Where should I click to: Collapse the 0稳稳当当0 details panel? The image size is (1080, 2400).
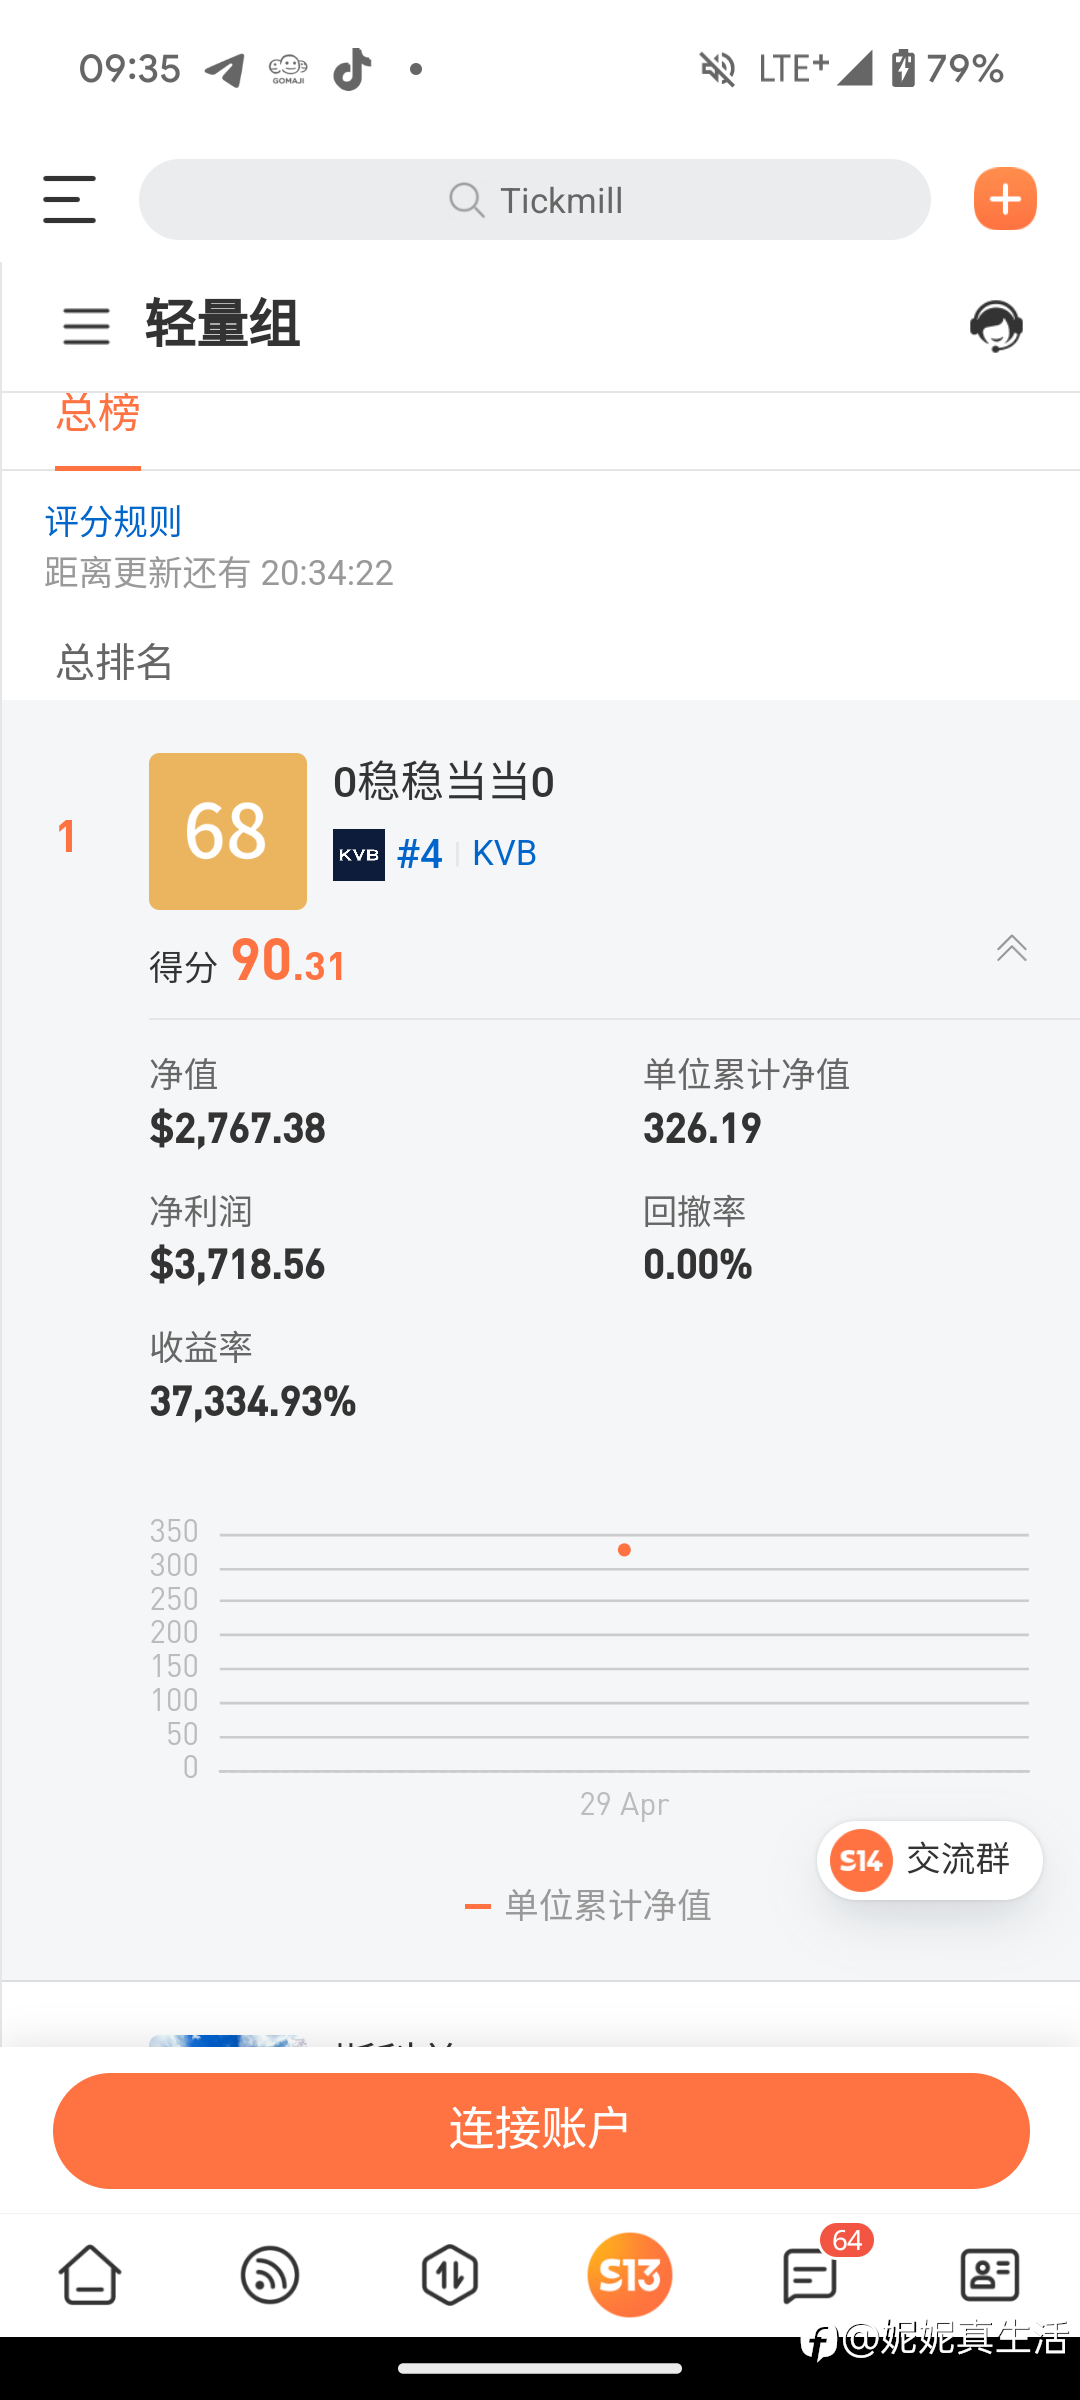(x=1011, y=948)
